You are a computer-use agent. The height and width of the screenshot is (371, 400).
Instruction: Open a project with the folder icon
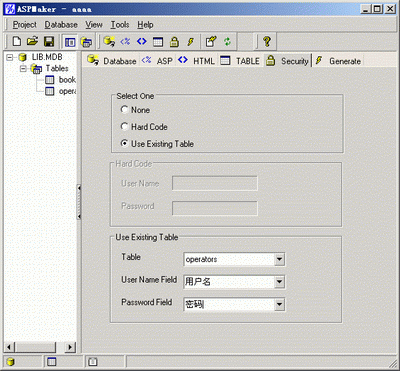click(32, 42)
